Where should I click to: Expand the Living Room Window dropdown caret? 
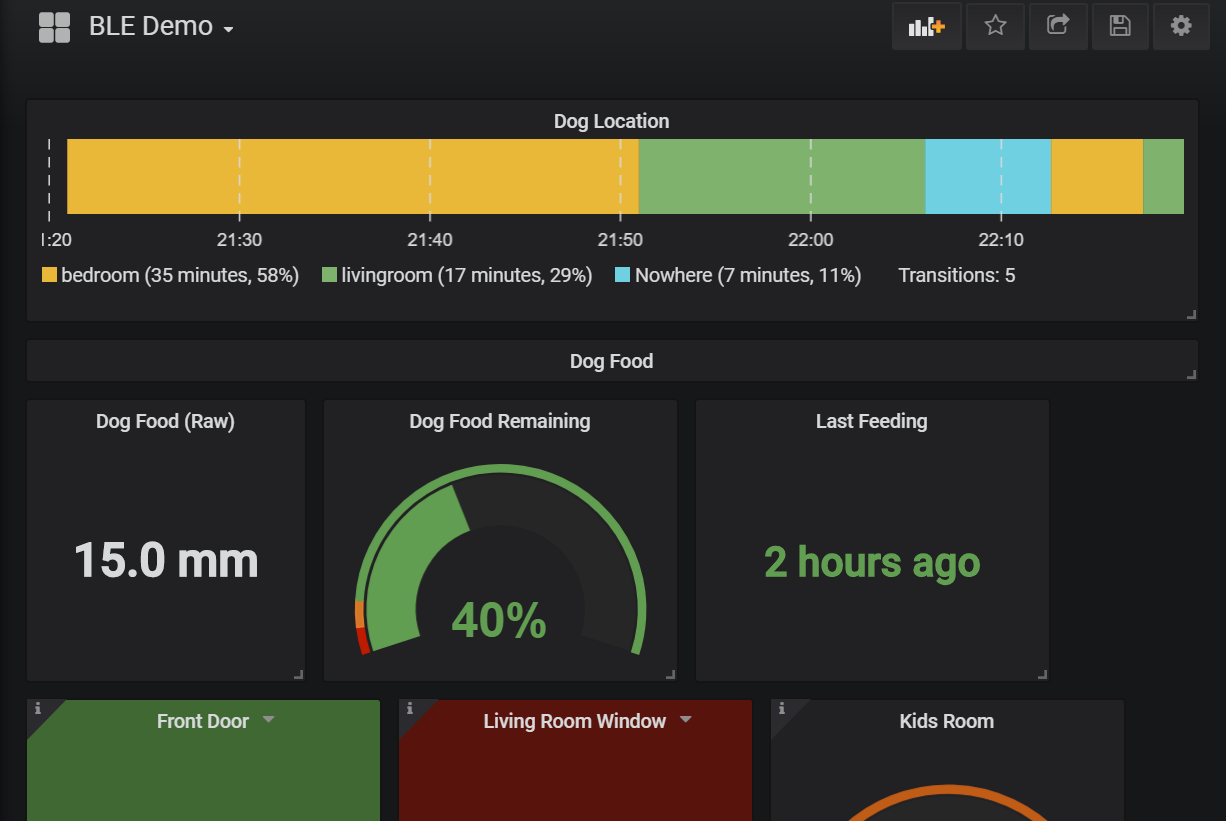(x=686, y=720)
